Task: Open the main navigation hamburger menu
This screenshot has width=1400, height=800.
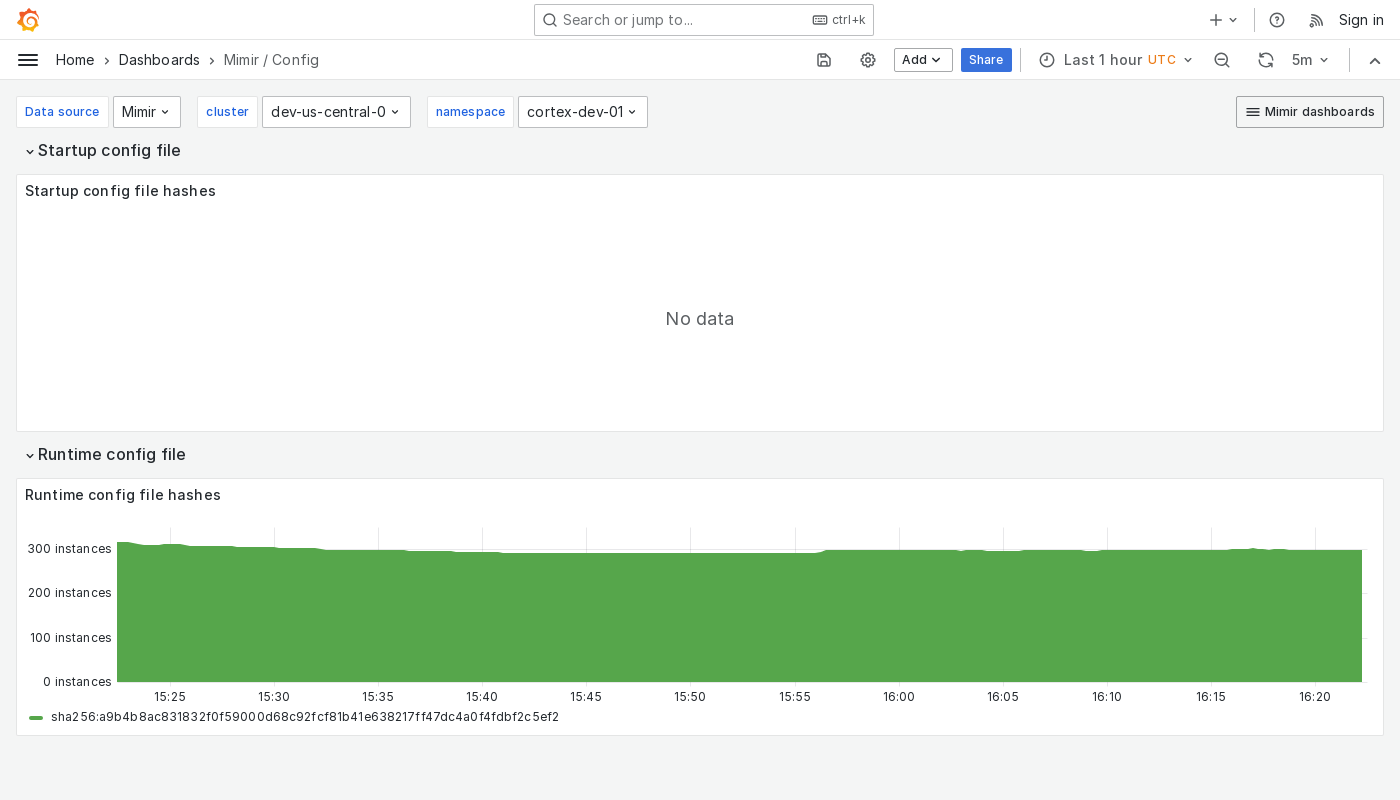Action: [28, 60]
